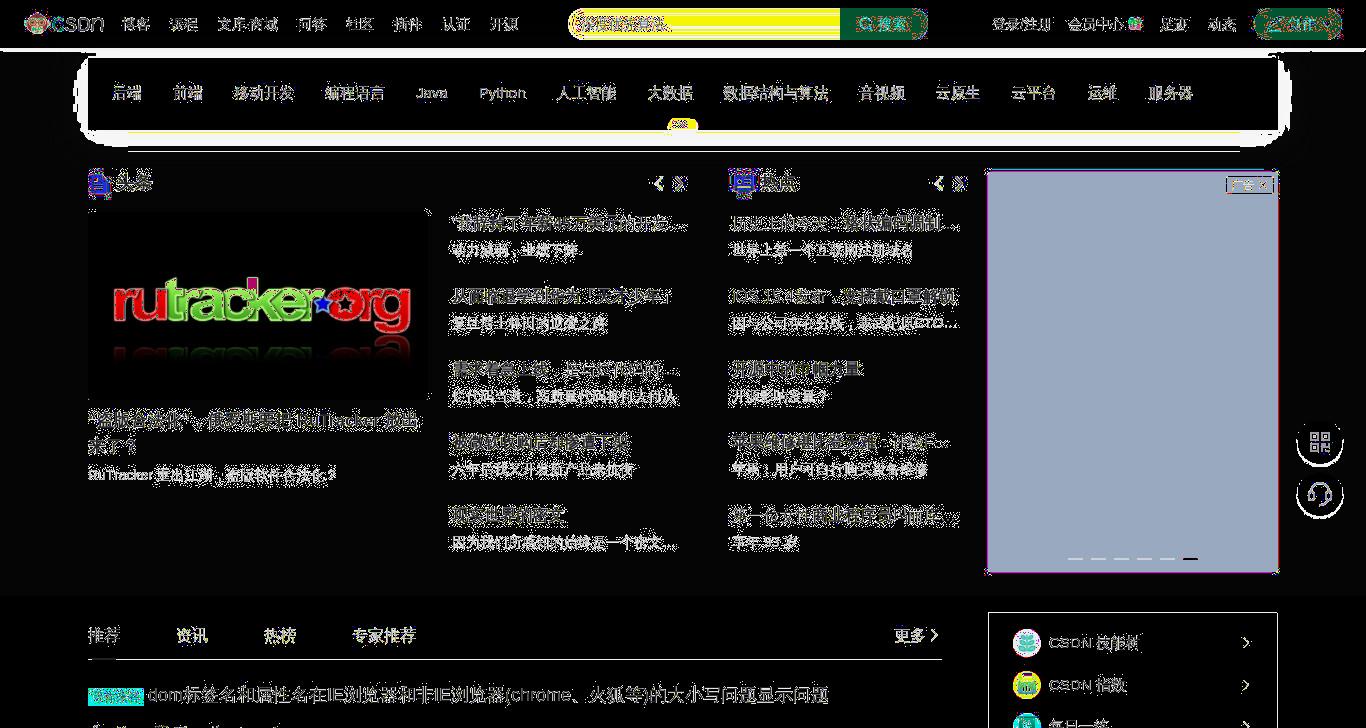
Task: Select the Python category tab
Action: point(502,93)
